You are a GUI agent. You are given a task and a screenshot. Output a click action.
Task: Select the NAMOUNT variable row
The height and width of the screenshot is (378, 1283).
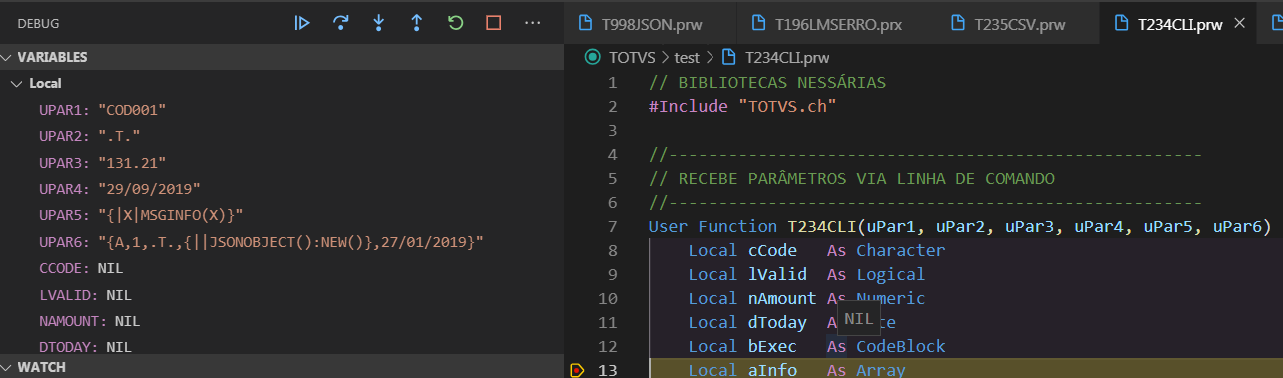click(282, 321)
